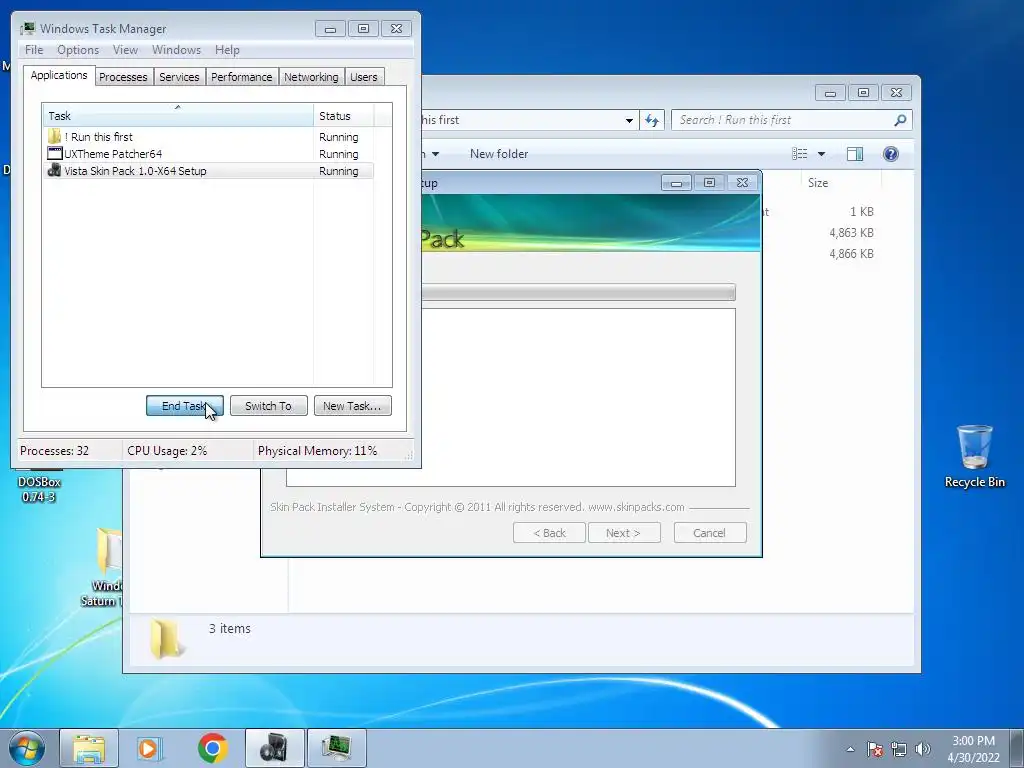This screenshot has height=768, width=1024.
Task: Click the setup progress bar
Action: pyautogui.click(x=578, y=292)
